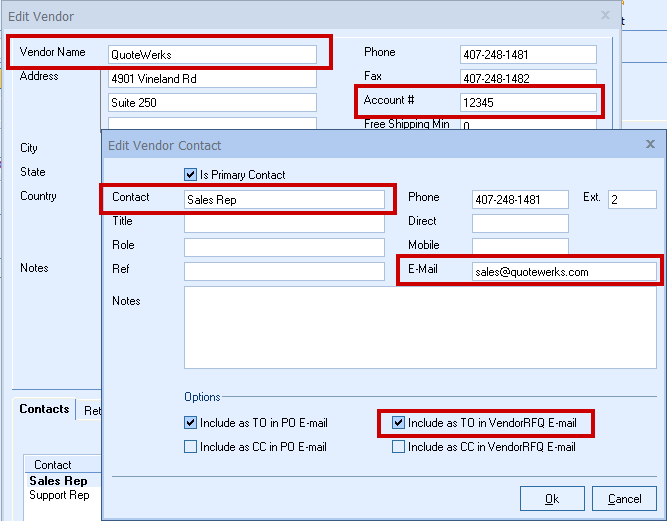Click the Contact column header
The image size is (667, 521).
[x=53, y=465]
